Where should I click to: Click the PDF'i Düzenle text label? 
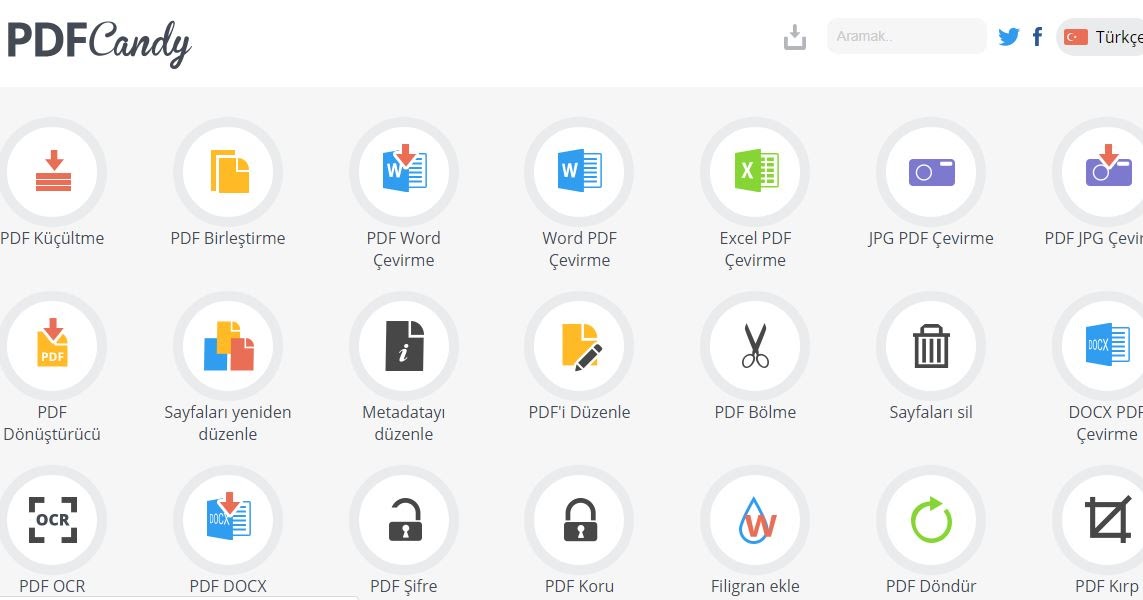580,412
